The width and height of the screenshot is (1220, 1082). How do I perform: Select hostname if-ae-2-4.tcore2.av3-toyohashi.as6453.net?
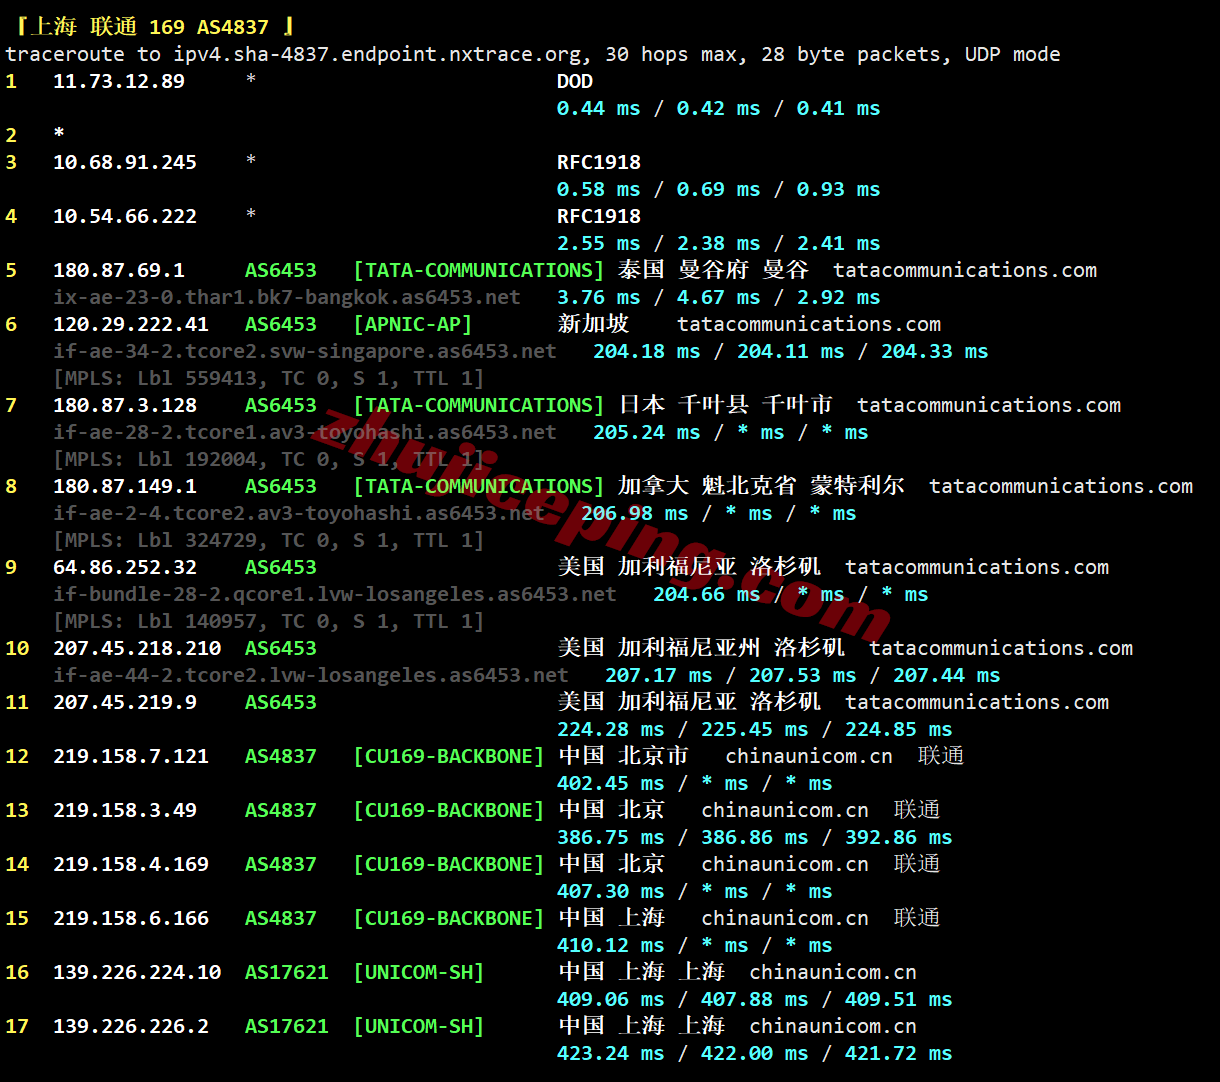[x=299, y=513]
